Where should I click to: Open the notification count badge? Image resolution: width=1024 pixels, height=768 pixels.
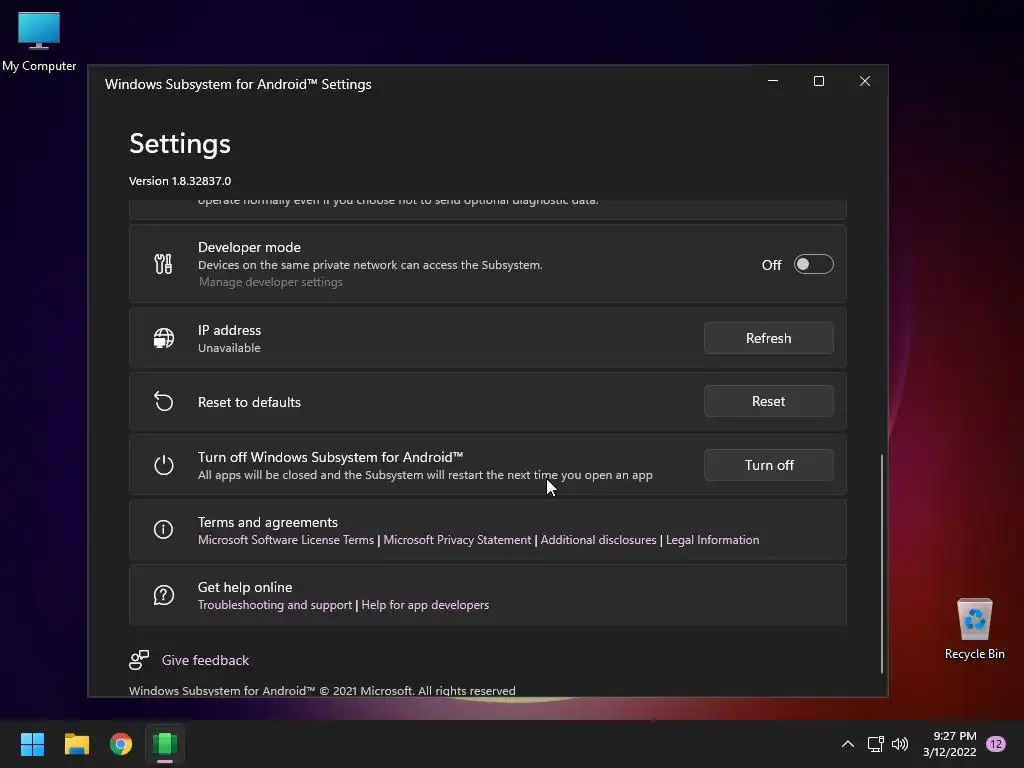pyautogui.click(x=996, y=744)
